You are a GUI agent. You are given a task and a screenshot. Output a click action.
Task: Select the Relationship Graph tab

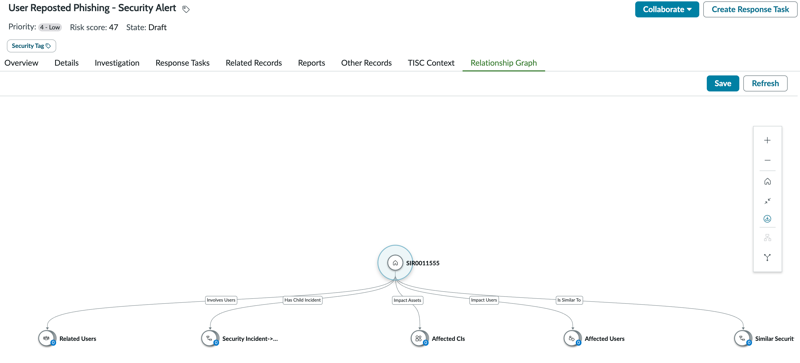pyautogui.click(x=504, y=63)
